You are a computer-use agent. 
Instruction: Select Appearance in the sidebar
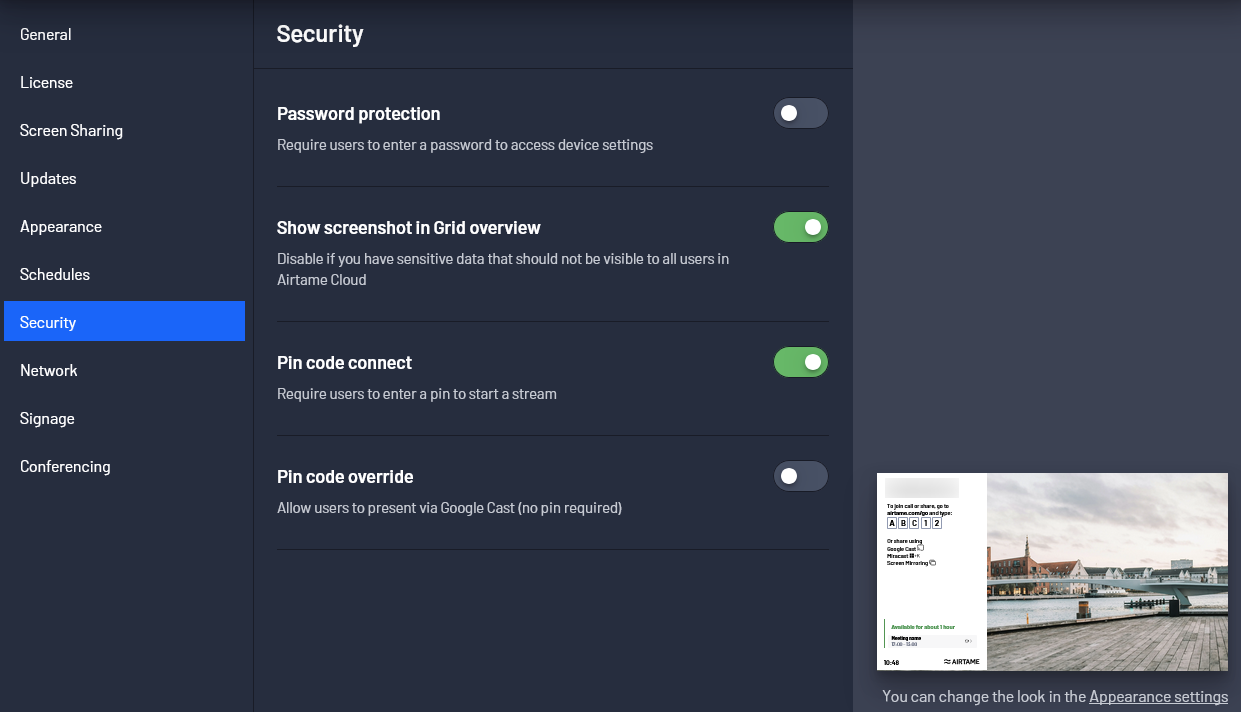61,226
